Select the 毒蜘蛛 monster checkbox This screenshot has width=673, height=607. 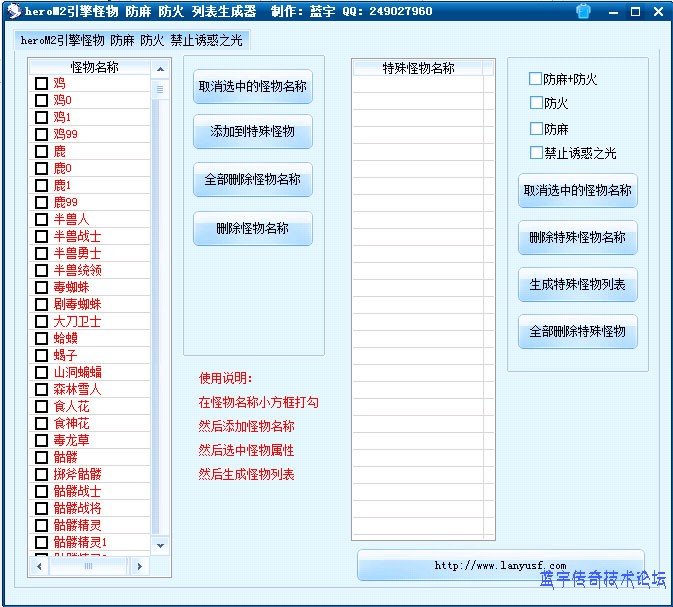pyautogui.click(x=41, y=287)
